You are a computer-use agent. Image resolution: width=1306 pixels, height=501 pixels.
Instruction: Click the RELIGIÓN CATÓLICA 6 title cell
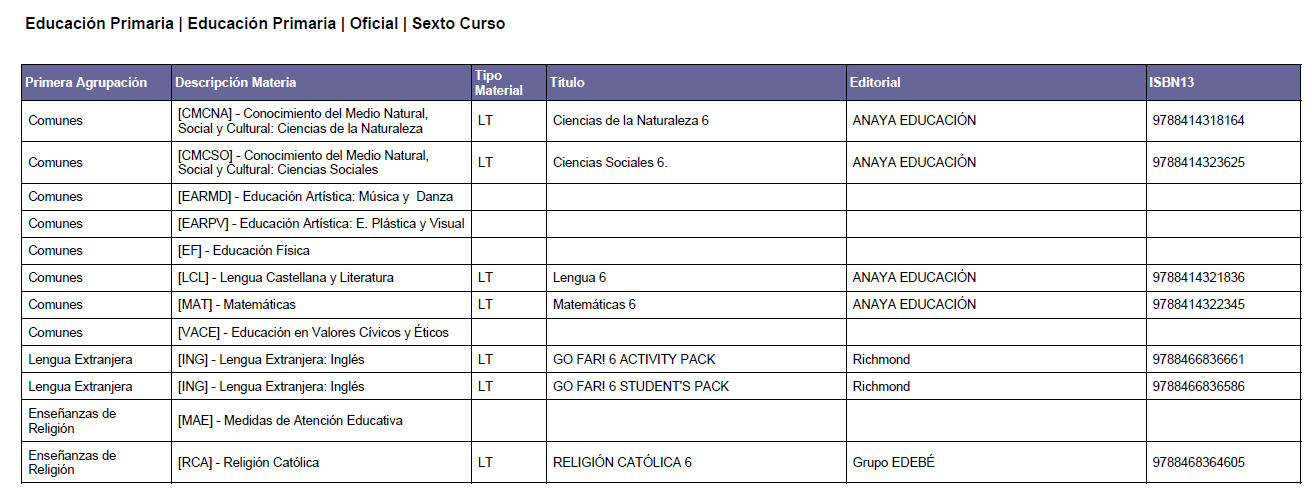click(695, 462)
